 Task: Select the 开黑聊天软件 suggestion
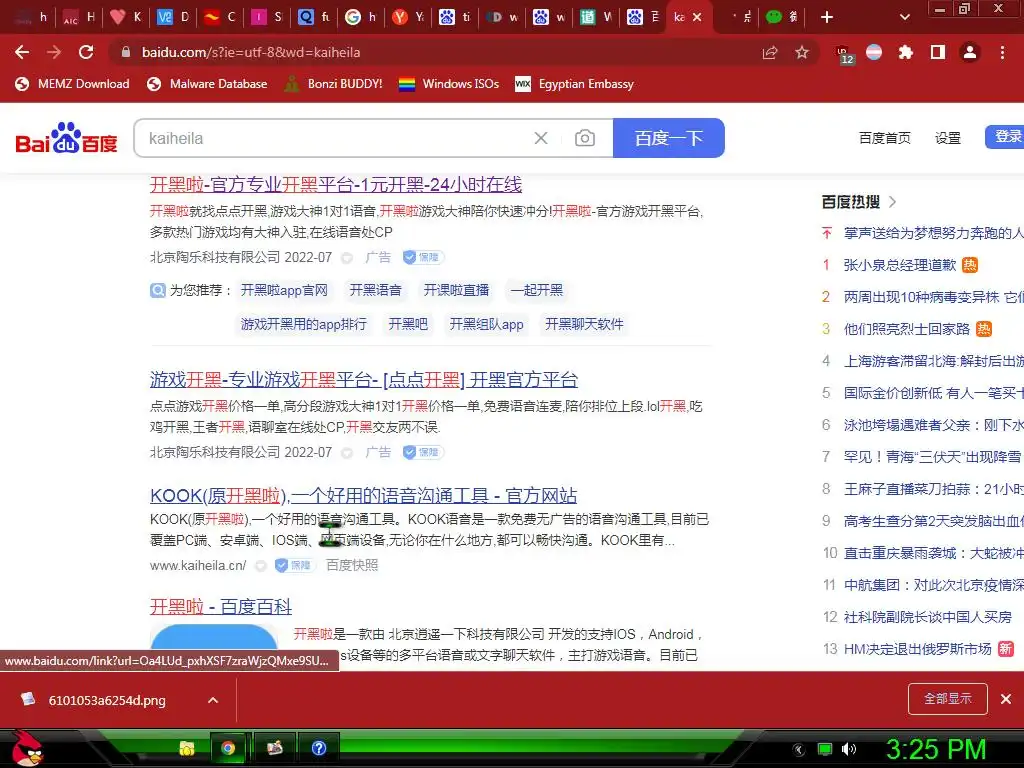click(584, 324)
